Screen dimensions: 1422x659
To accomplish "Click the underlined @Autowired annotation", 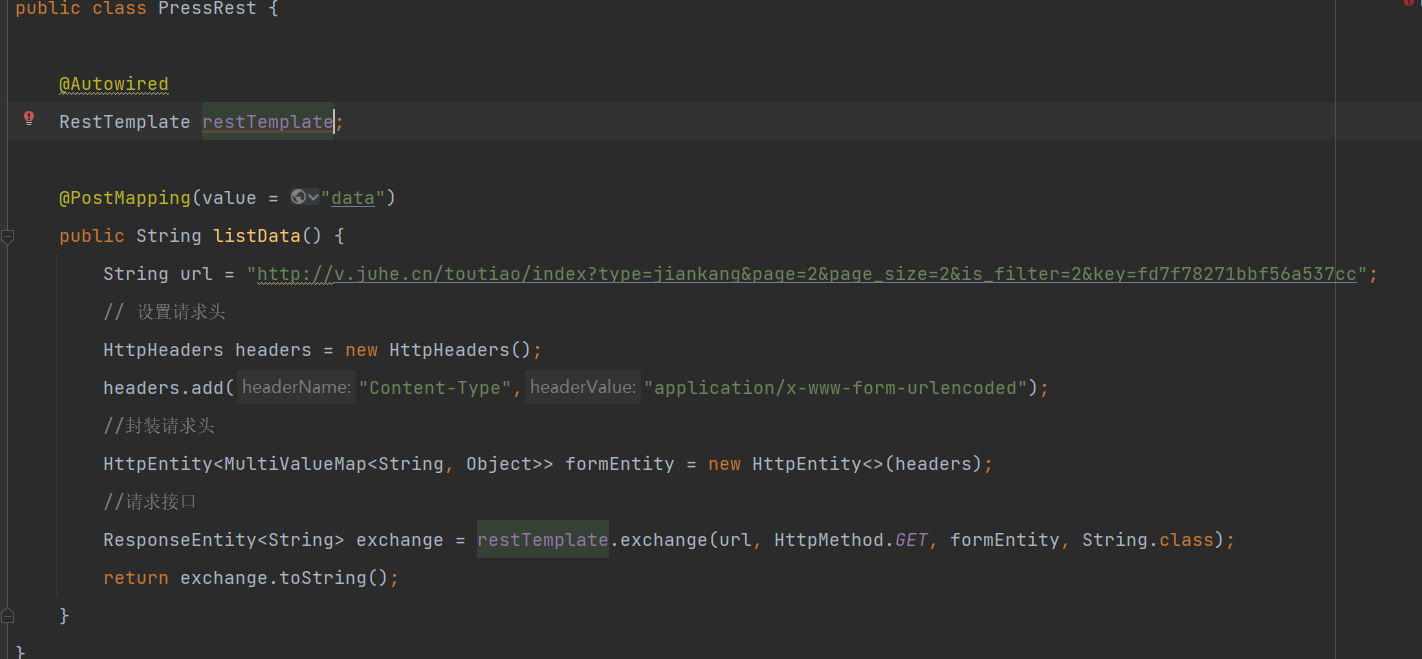I will tap(113, 84).
